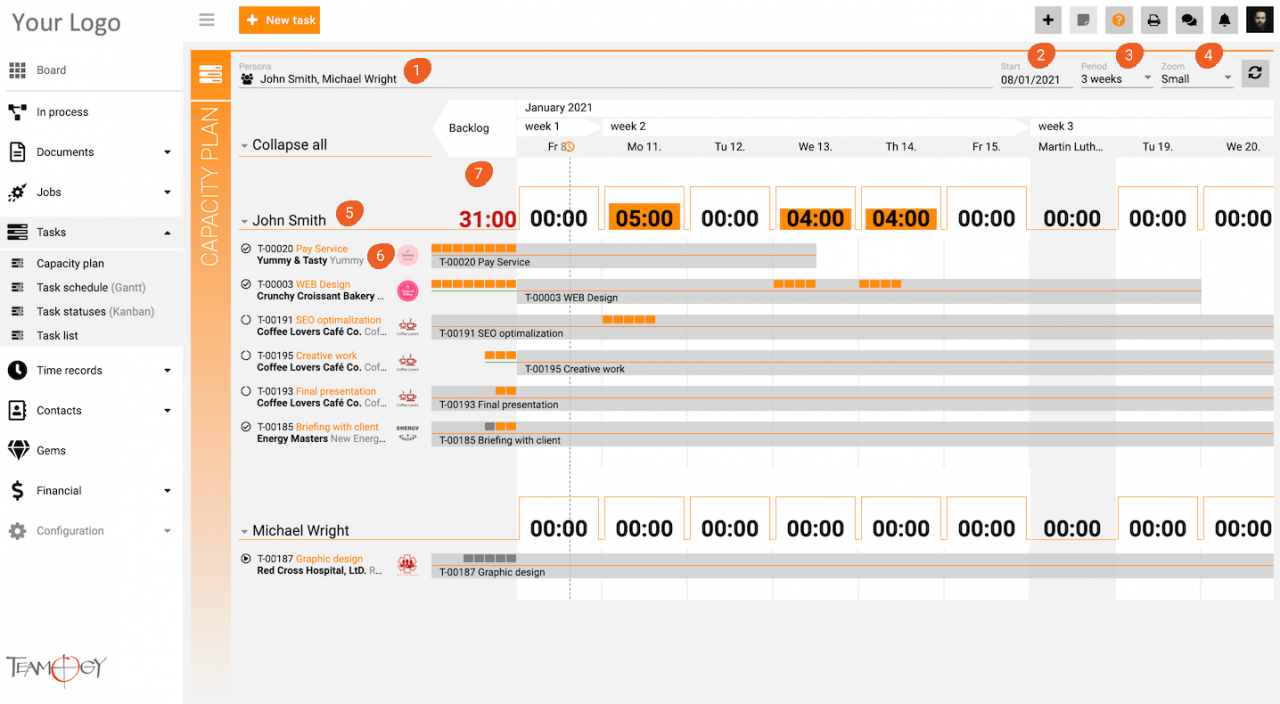Toggle the status circle on T-00195 Creative work

(246, 355)
